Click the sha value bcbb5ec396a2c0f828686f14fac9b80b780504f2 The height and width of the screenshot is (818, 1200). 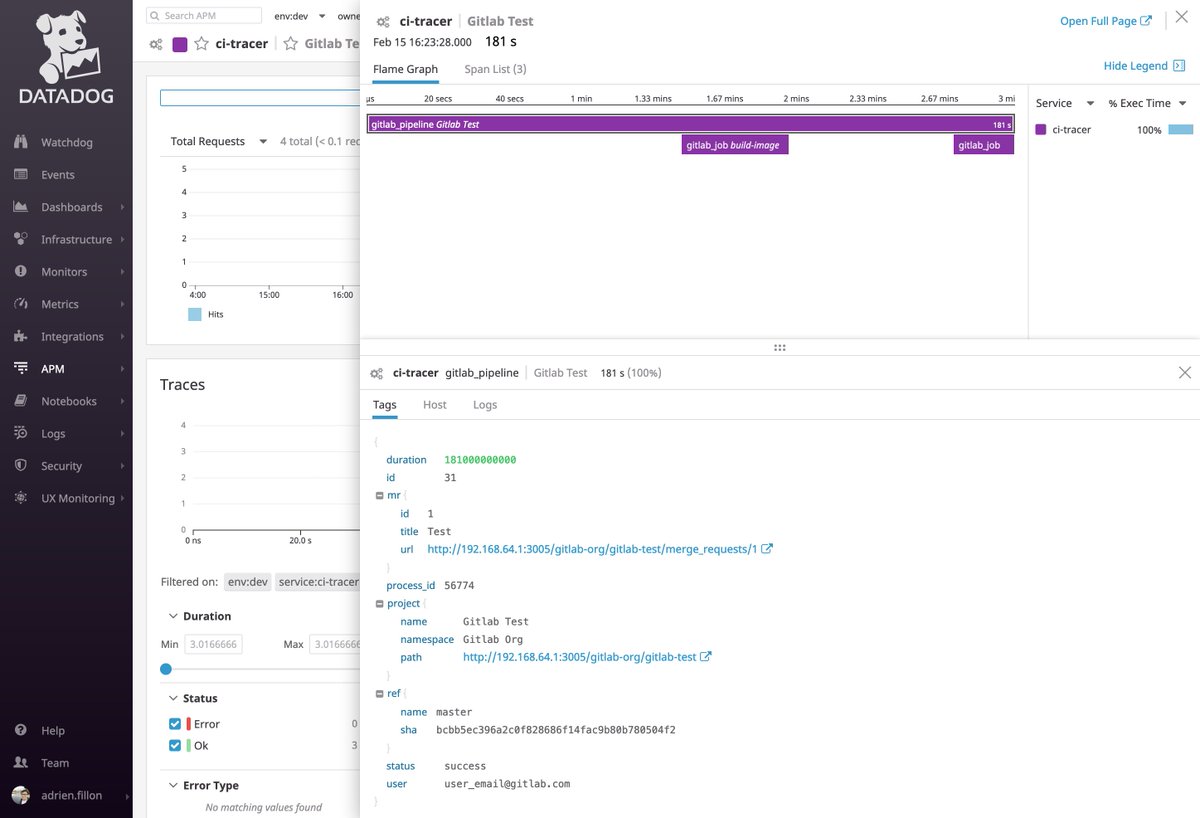[x=556, y=730]
